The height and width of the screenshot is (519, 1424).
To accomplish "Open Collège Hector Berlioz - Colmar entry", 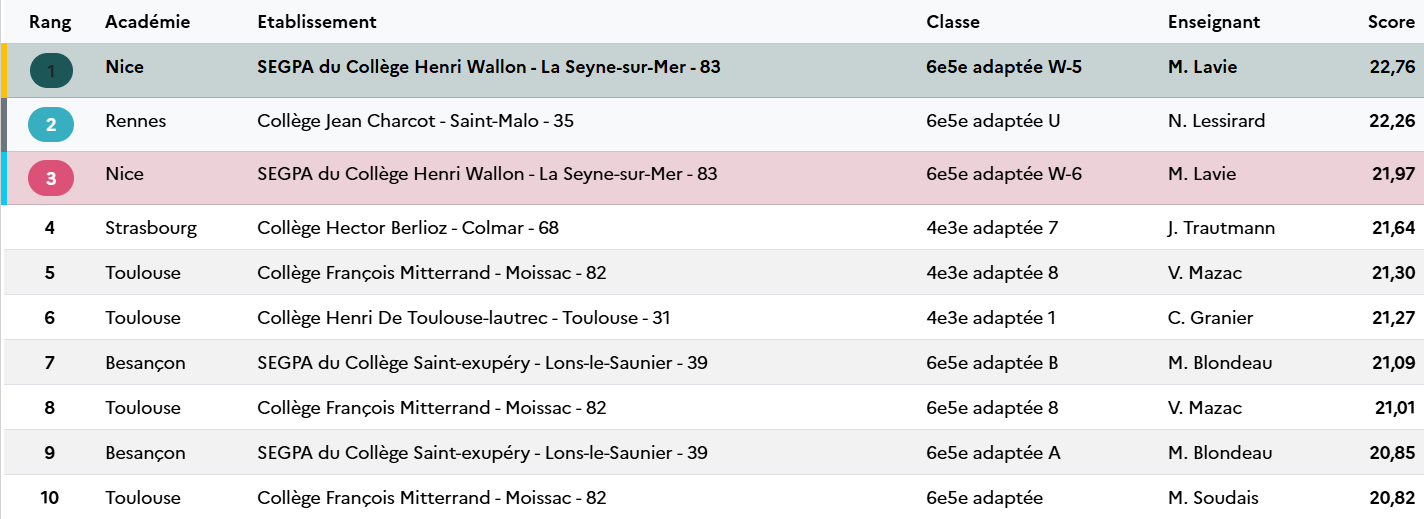I will click(x=408, y=228).
